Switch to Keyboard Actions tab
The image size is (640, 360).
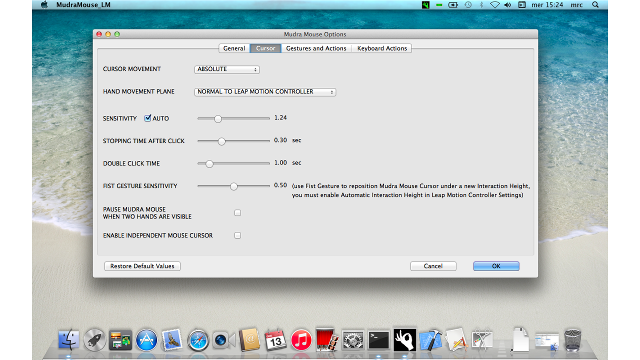(x=382, y=48)
